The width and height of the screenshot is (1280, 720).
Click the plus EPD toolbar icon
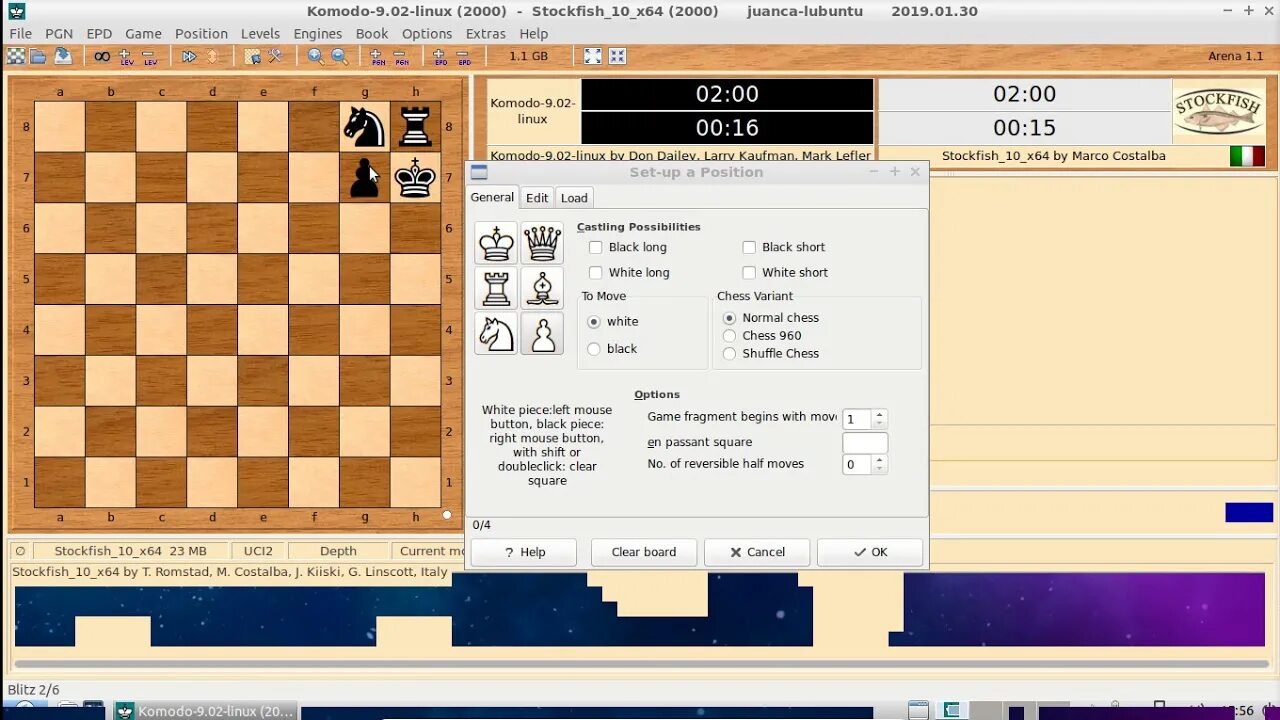441,56
